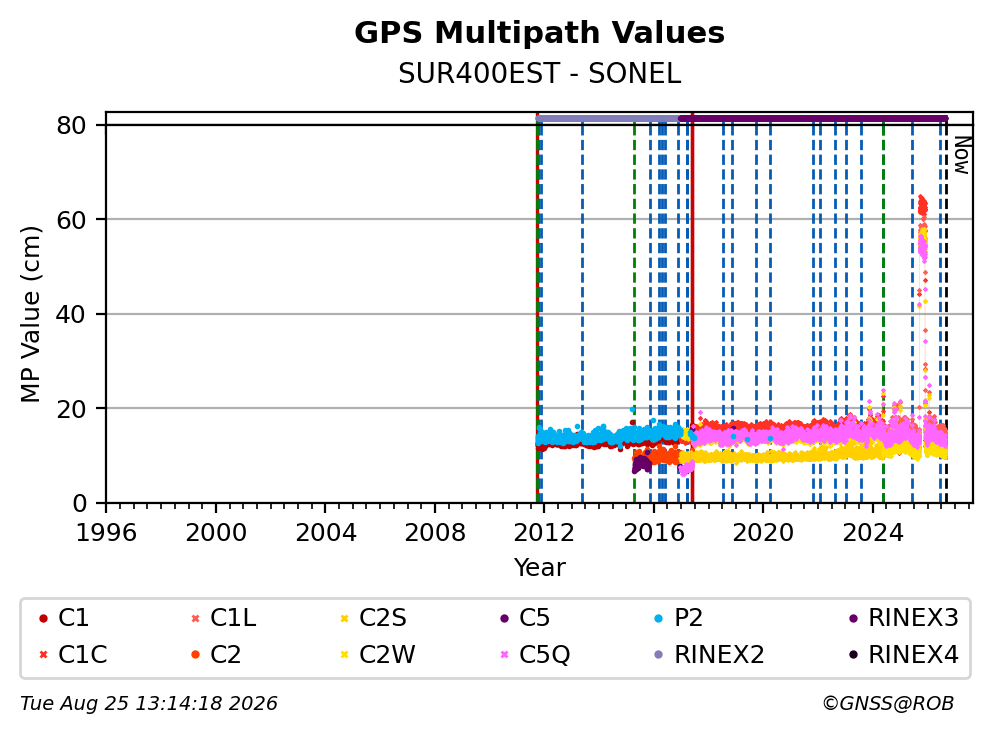Click the RINEX4 legend label
This screenshot has height=734, width=992.
coord(914,655)
